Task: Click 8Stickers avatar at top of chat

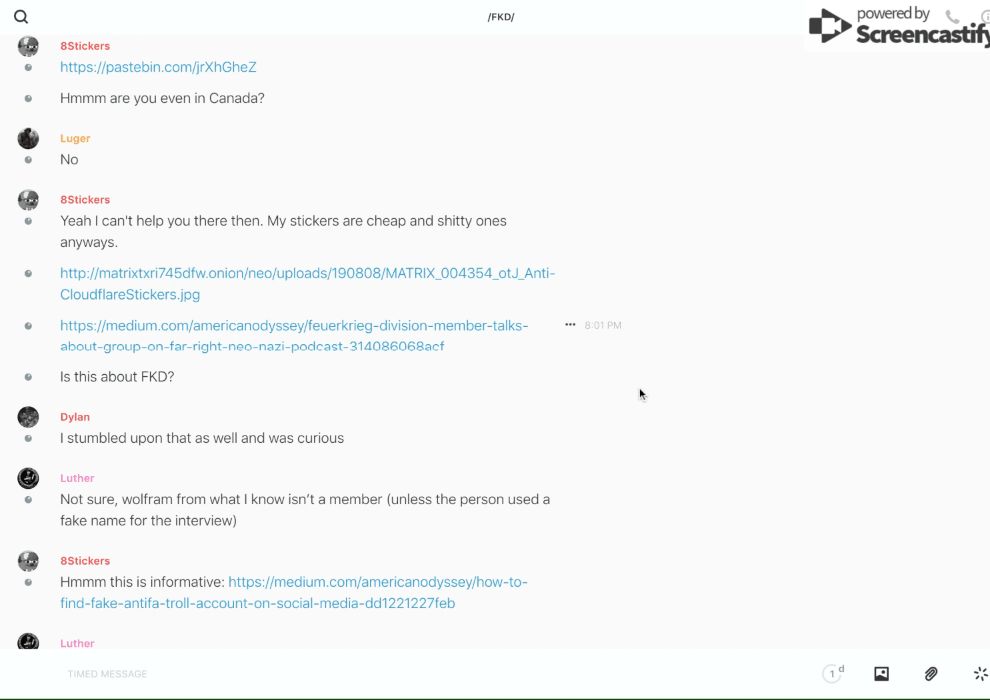Action: [x=28, y=47]
